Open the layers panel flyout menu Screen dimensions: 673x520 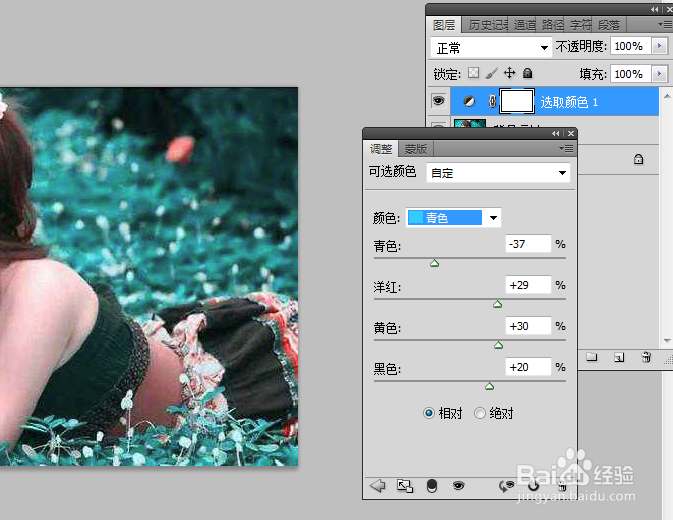pyautogui.click(x=665, y=25)
